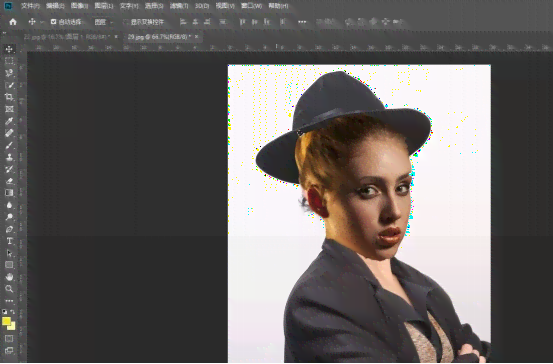Image resolution: width=553 pixels, height=364 pixels.
Task: Select the History Brush tool
Action: [x=9, y=169]
